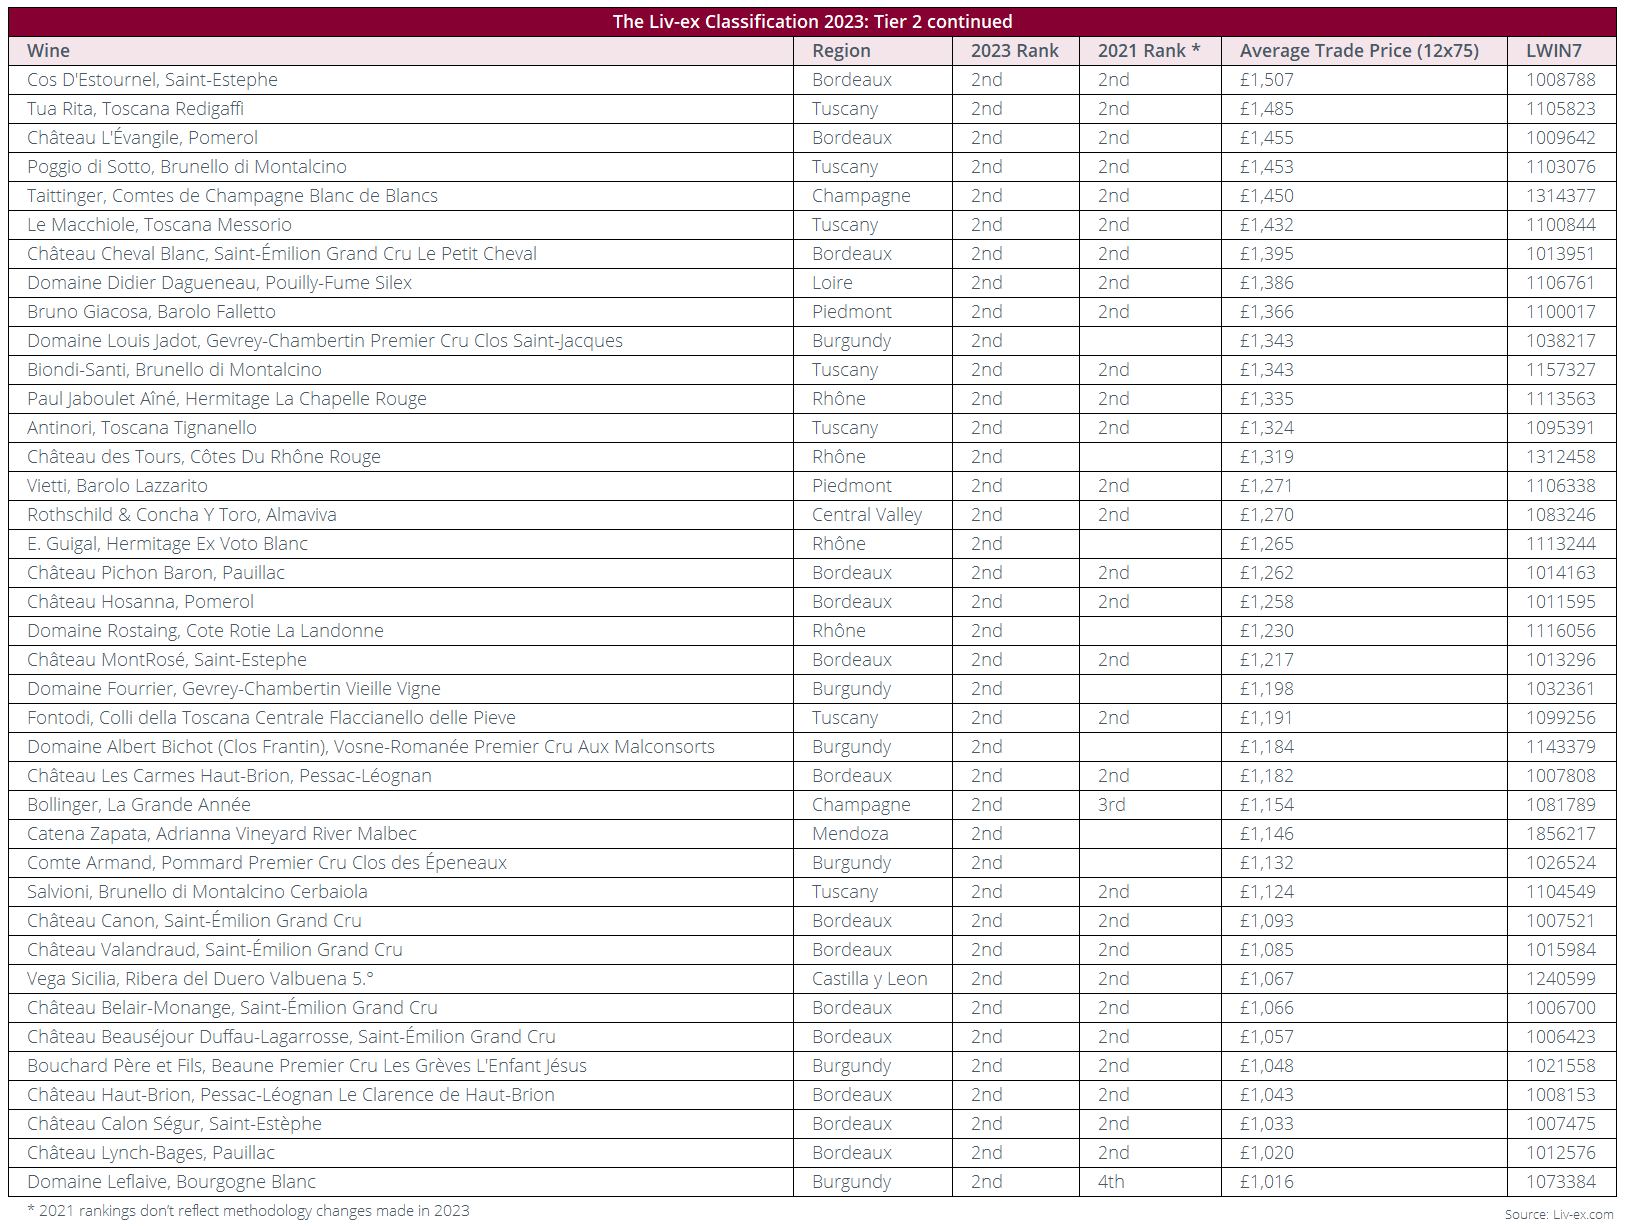Select 'Domaine Rostaing, Cote Rotie La Landonne'
1626x1226 pixels.
205,631
